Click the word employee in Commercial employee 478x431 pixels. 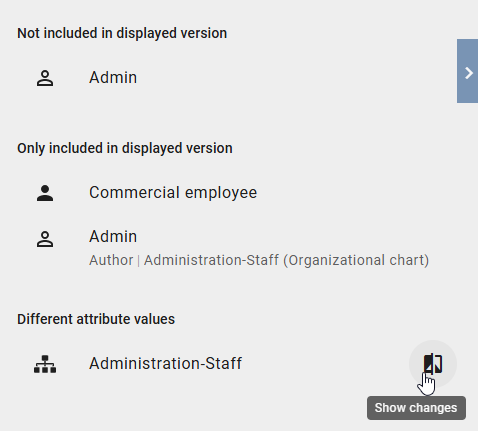[x=221, y=193]
